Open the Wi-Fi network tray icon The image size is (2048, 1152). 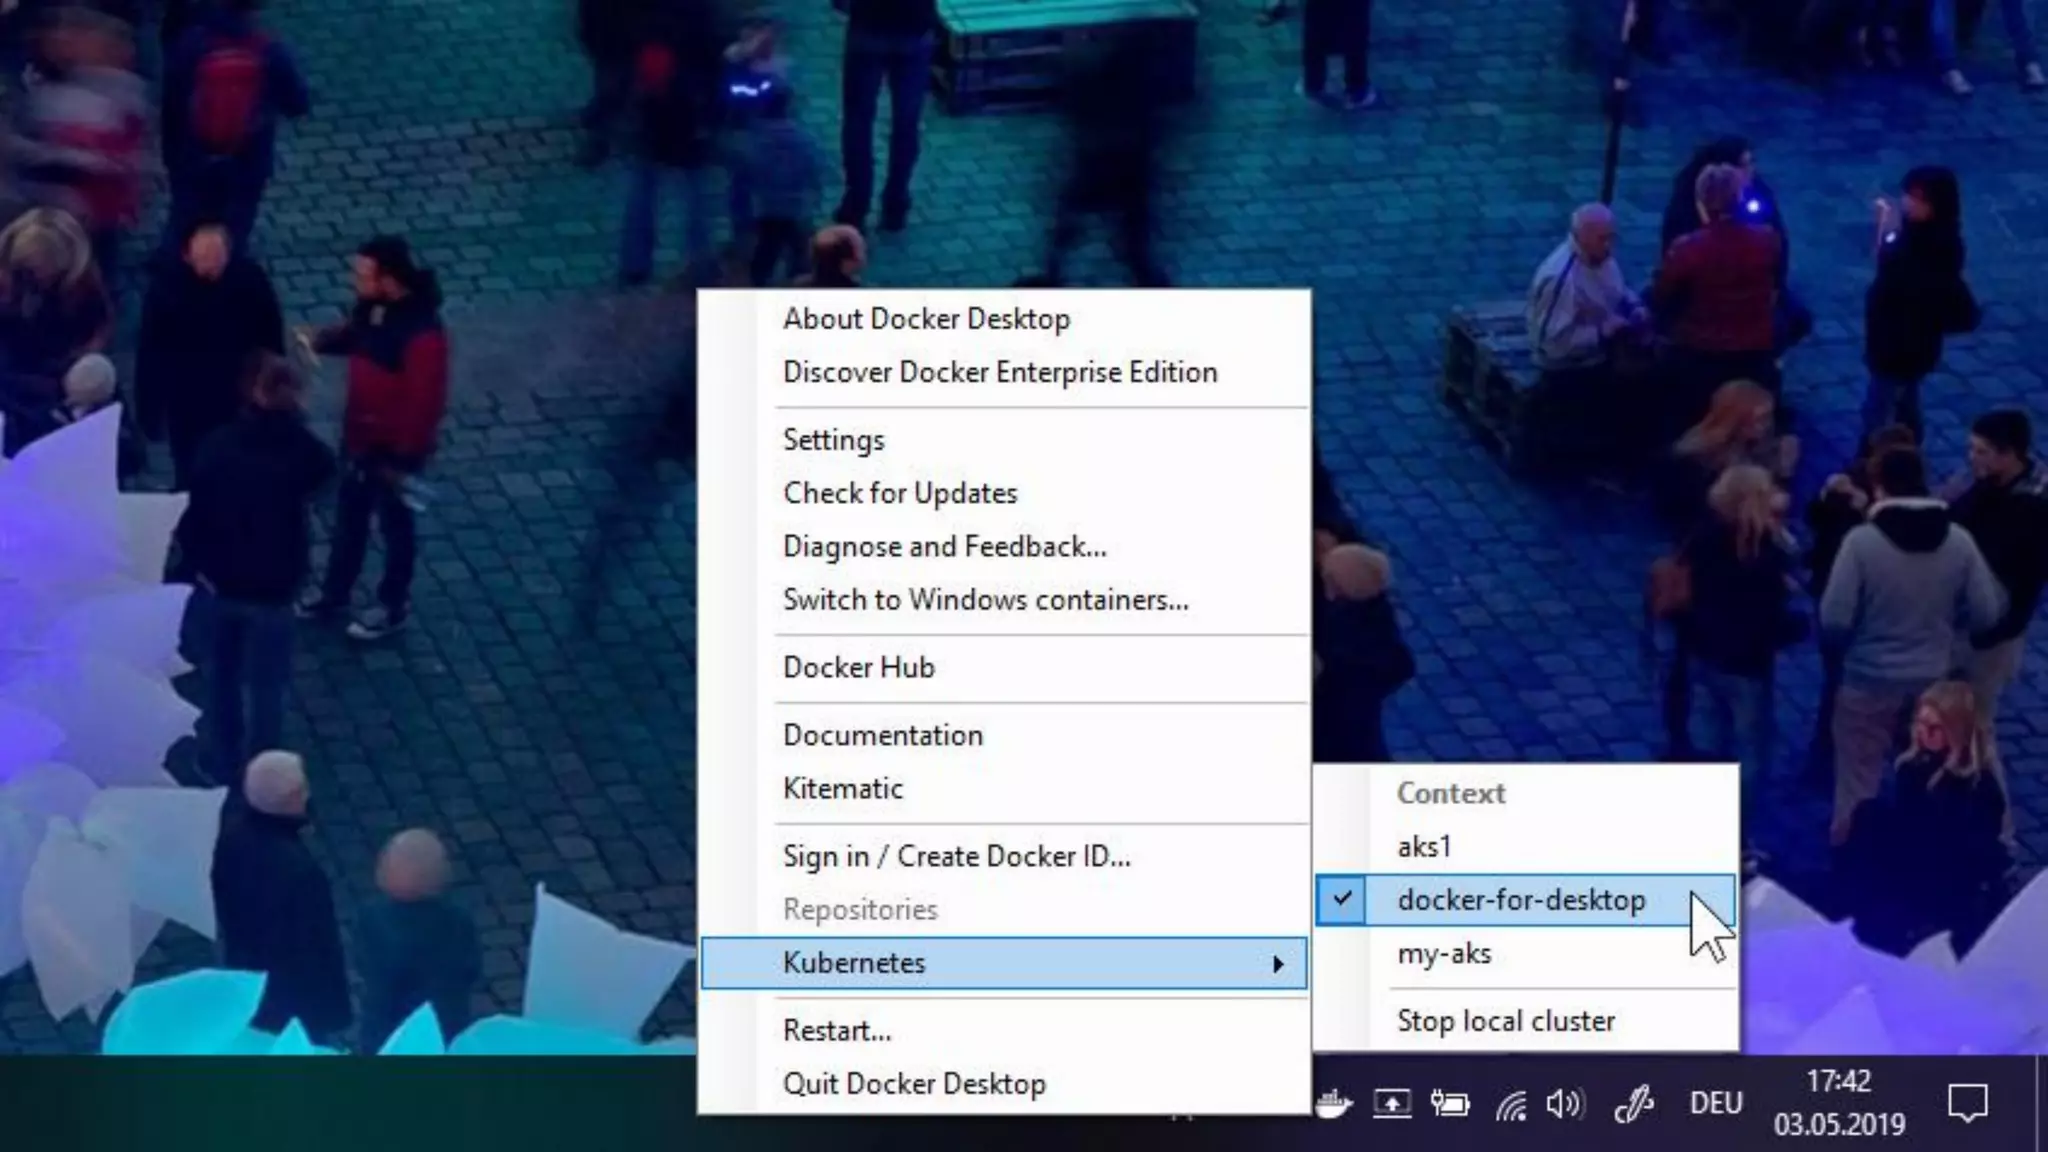click(x=1510, y=1105)
